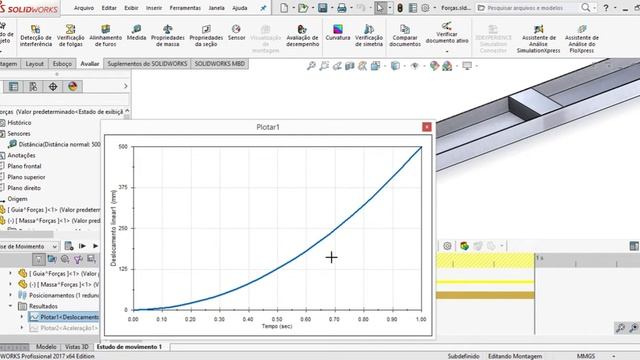Open Propriedades da seção
The width and height of the screenshot is (640, 360).
(x=206, y=35)
